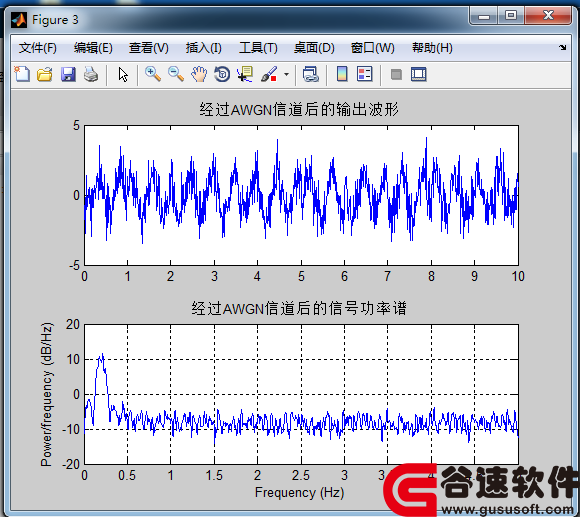Minimize the Figure 3 window
The width and height of the screenshot is (580, 517).
(484, 16)
